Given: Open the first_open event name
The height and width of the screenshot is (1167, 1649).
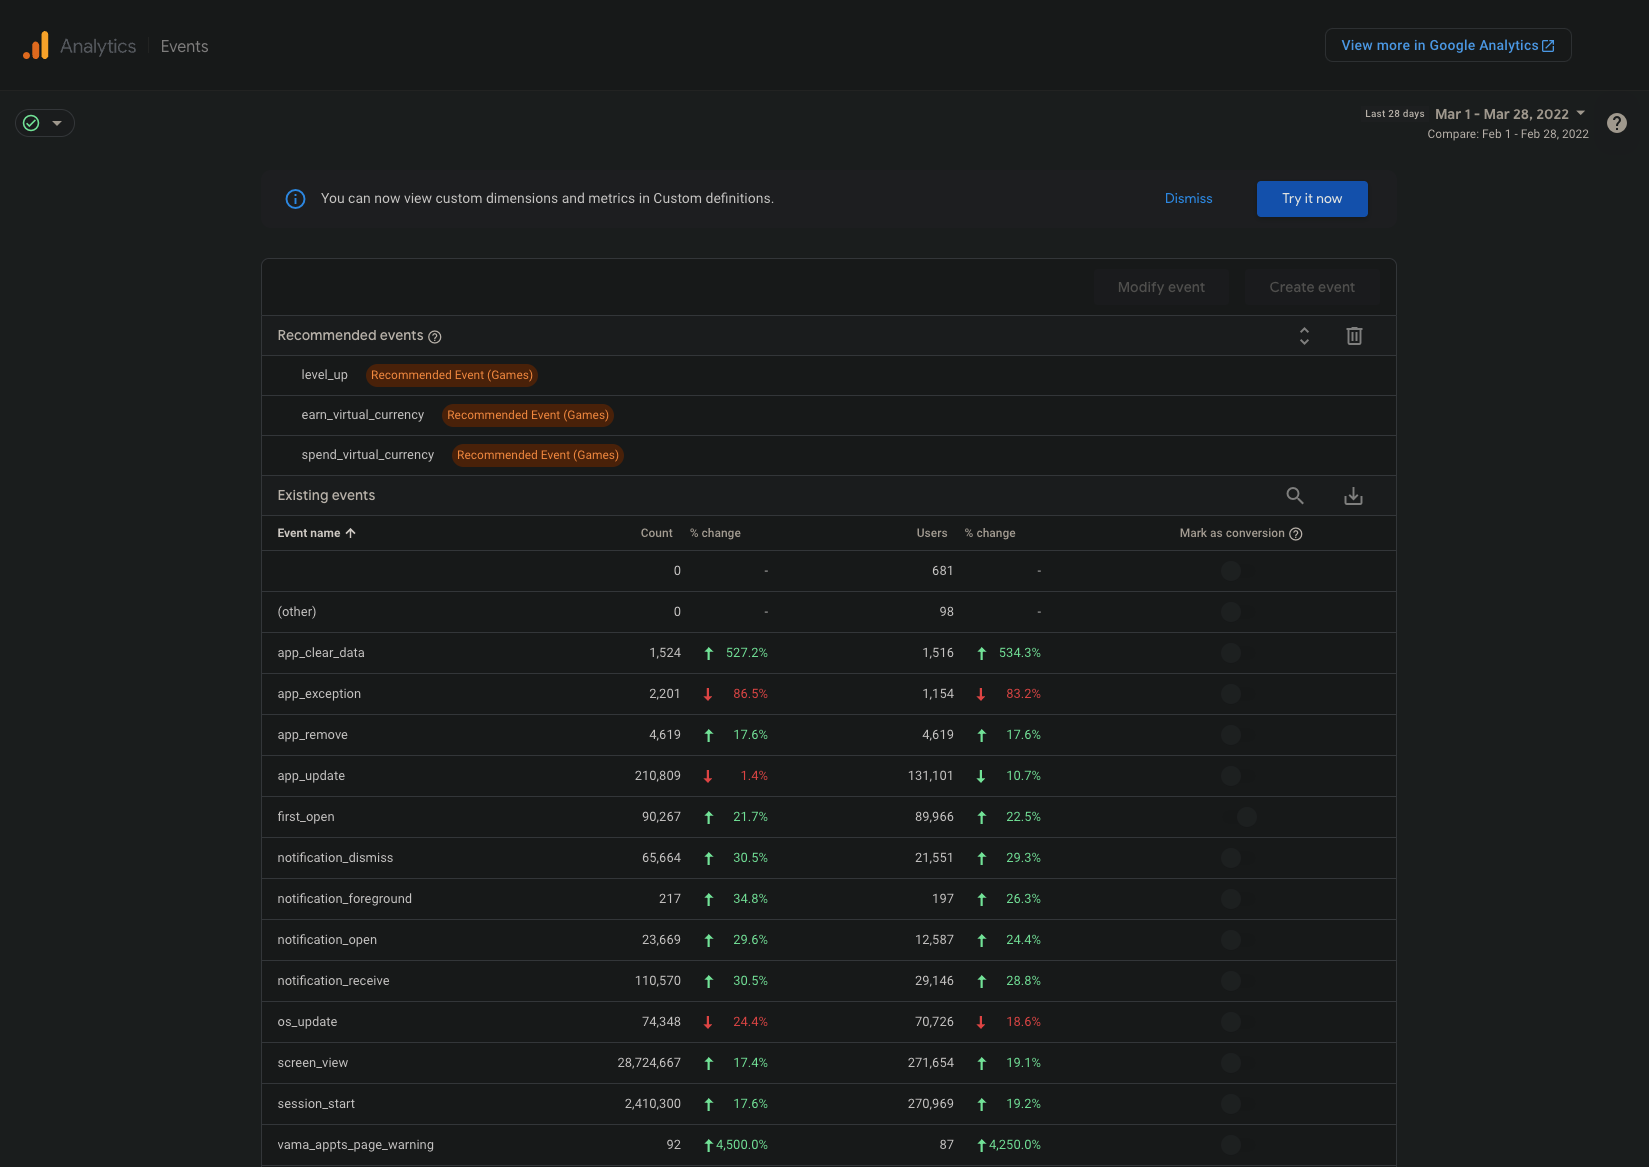Looking at the screenshot, I should (306, 817).
